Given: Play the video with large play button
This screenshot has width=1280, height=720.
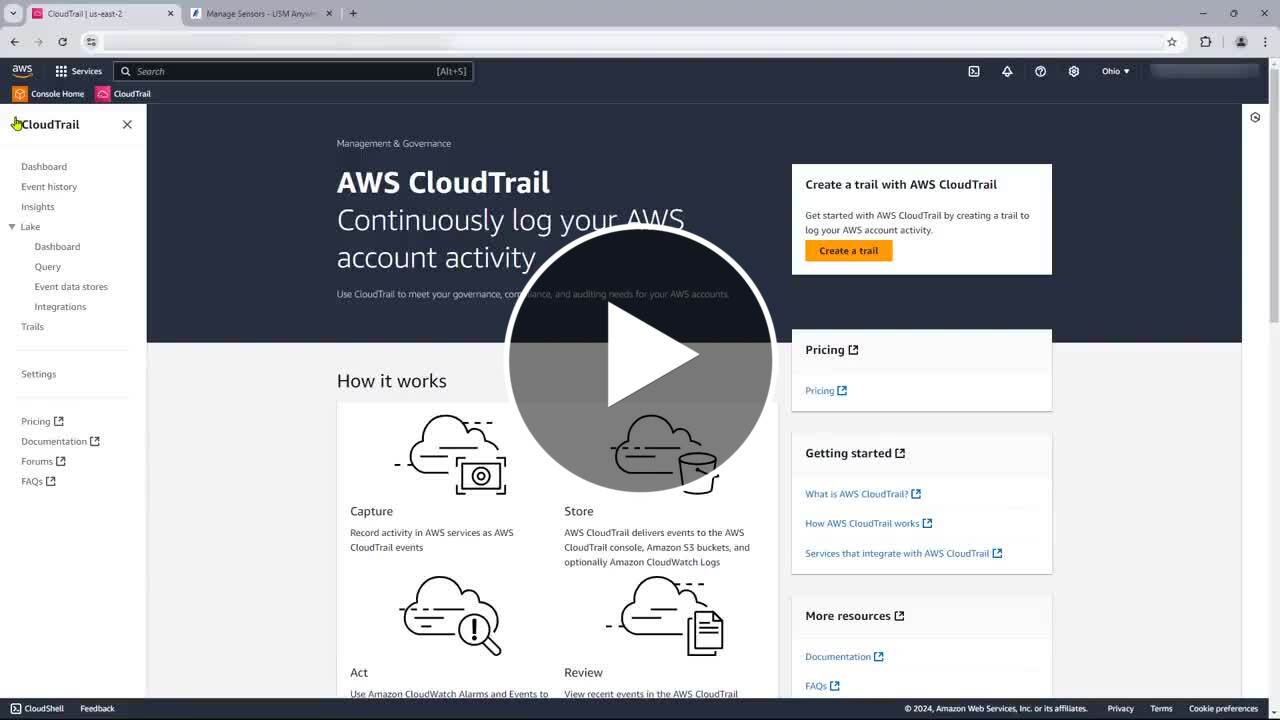Looking at the screenshot, I should pyautogui.click(x=640, y=357).
